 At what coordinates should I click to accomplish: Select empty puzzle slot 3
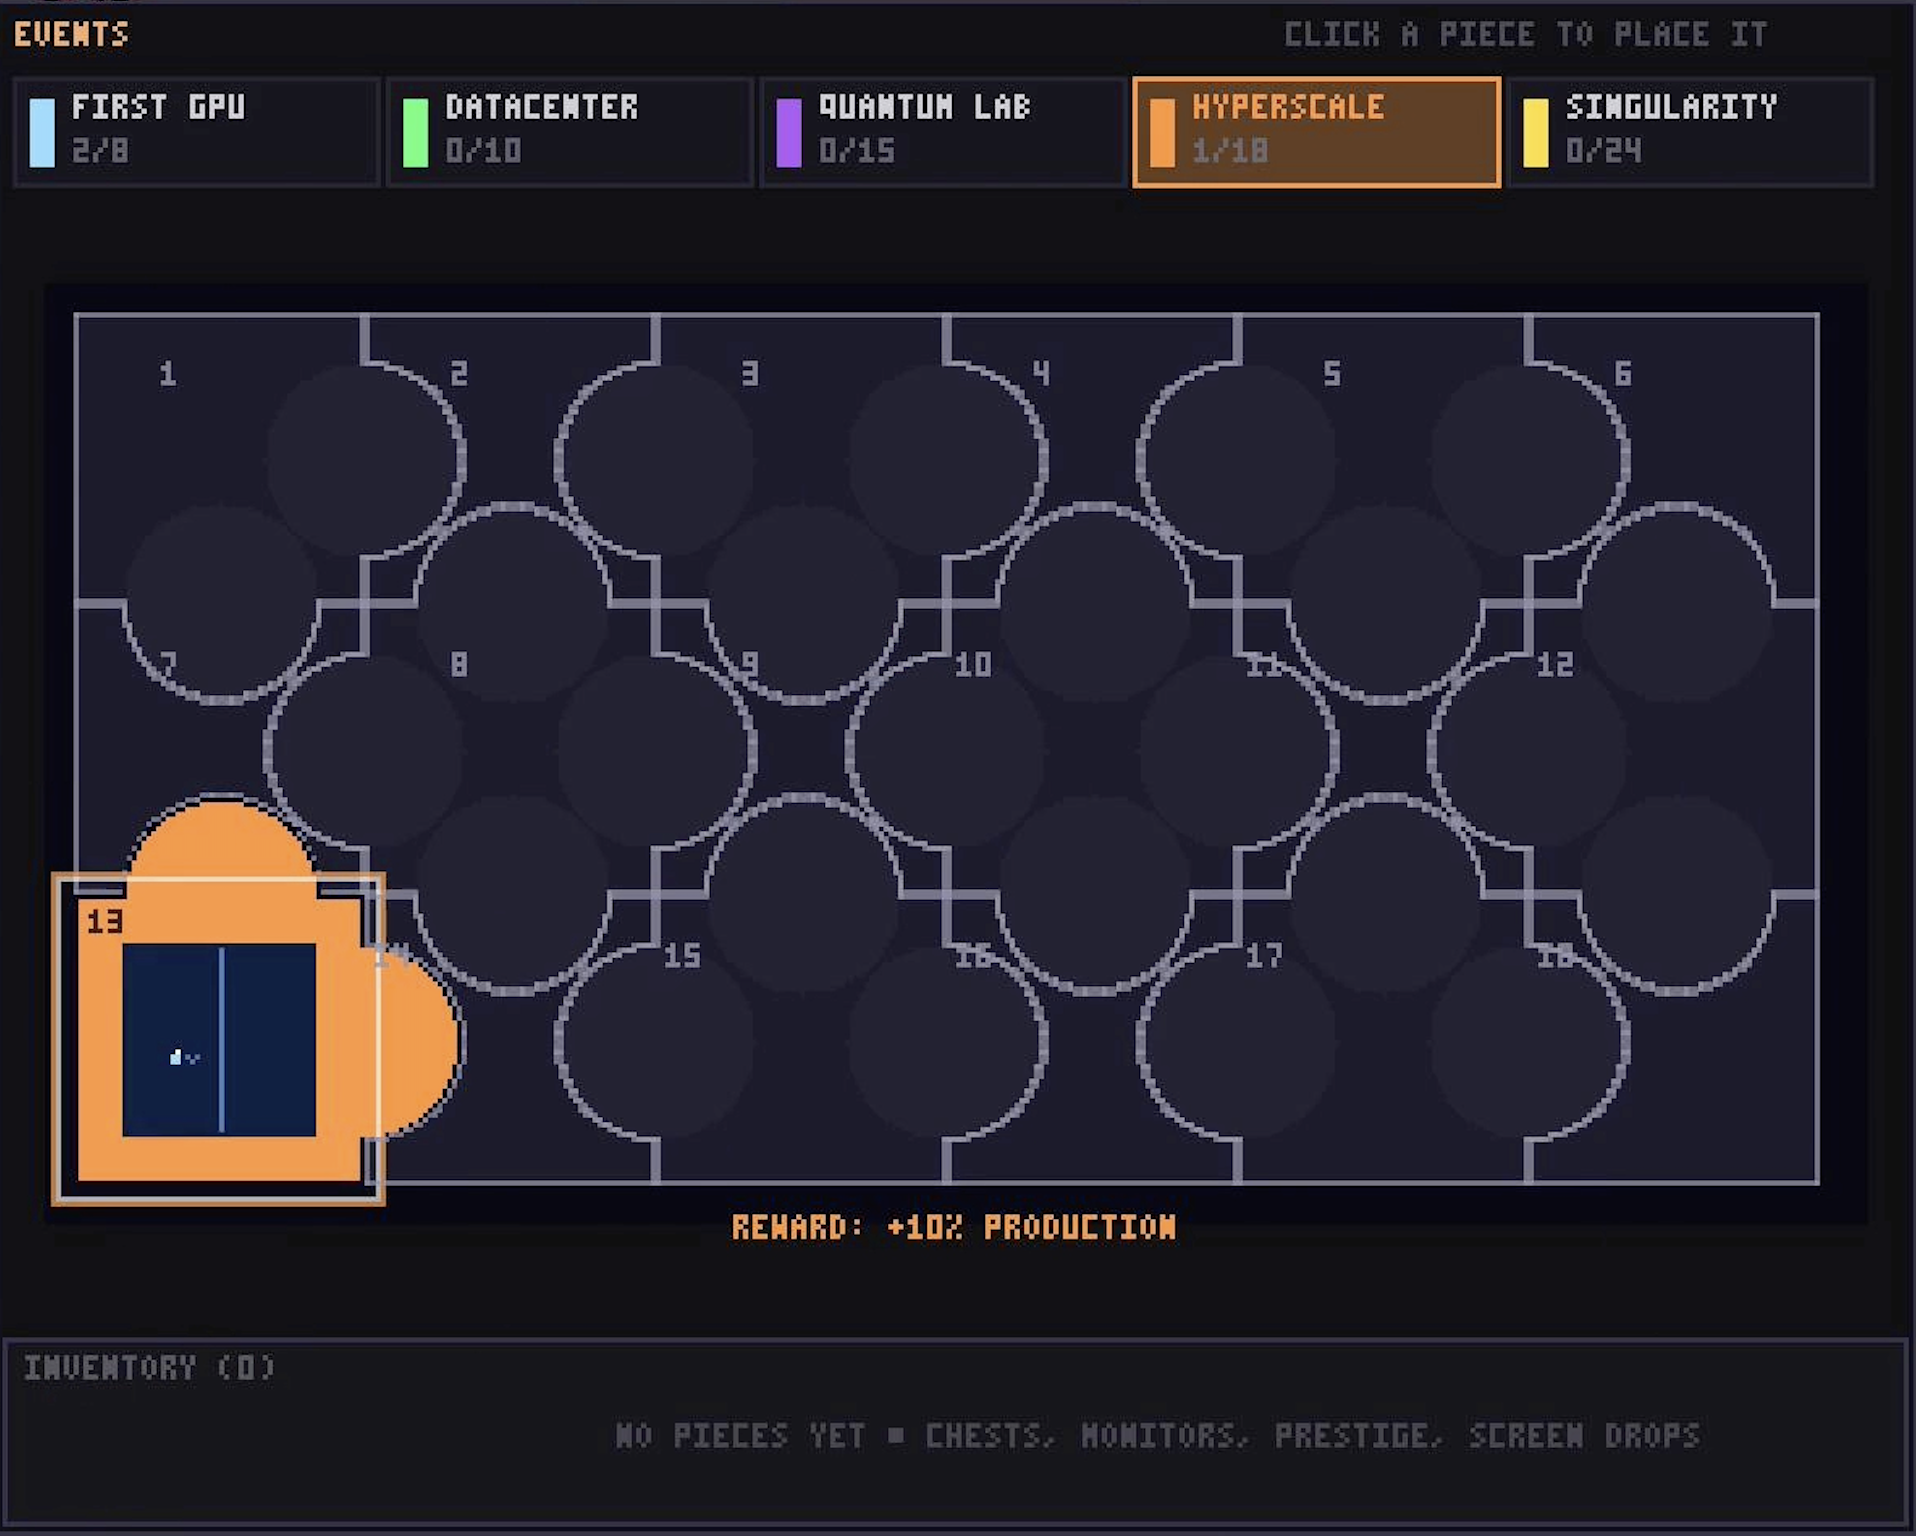point(800,460)
